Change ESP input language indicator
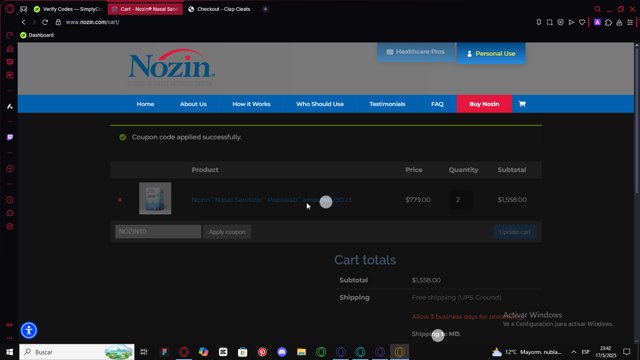This screenshot has height=360, width=640. pyautogui.click(x=586, y=352)
